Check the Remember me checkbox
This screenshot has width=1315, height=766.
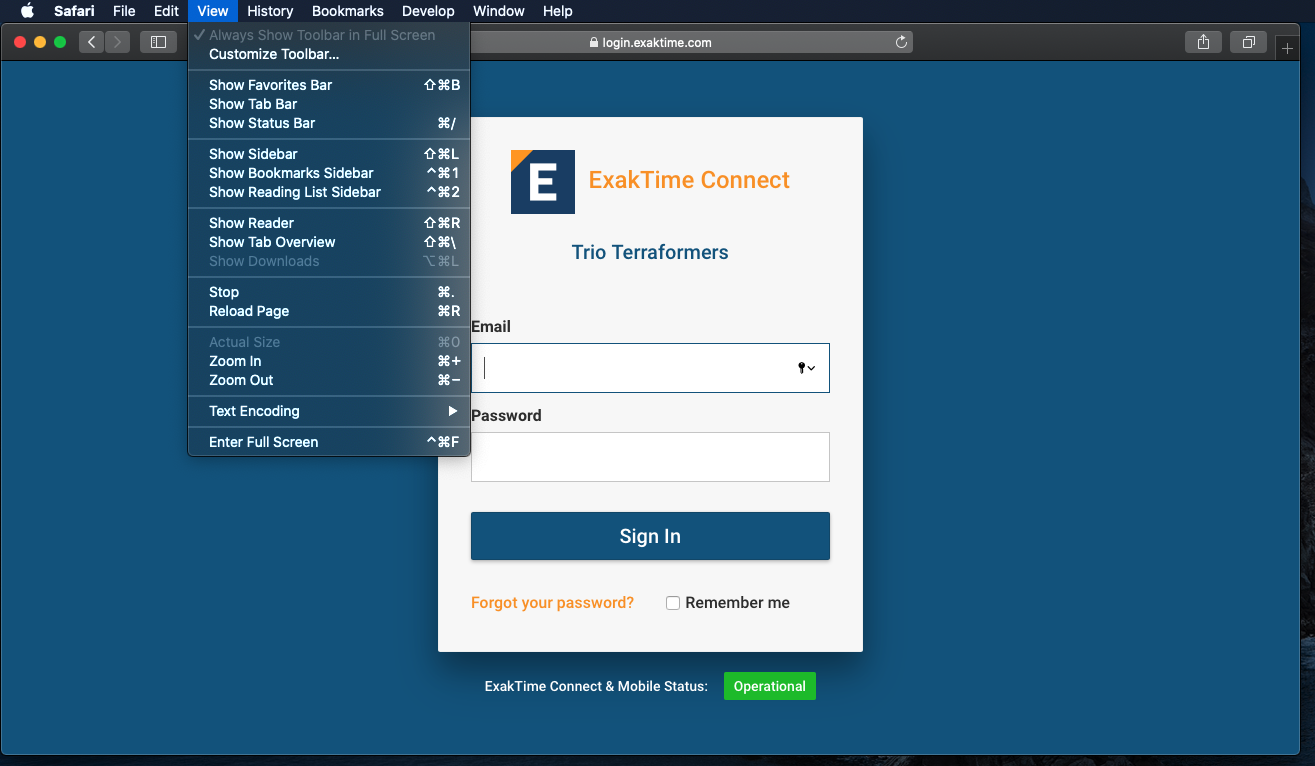click(x=673, y=603)
